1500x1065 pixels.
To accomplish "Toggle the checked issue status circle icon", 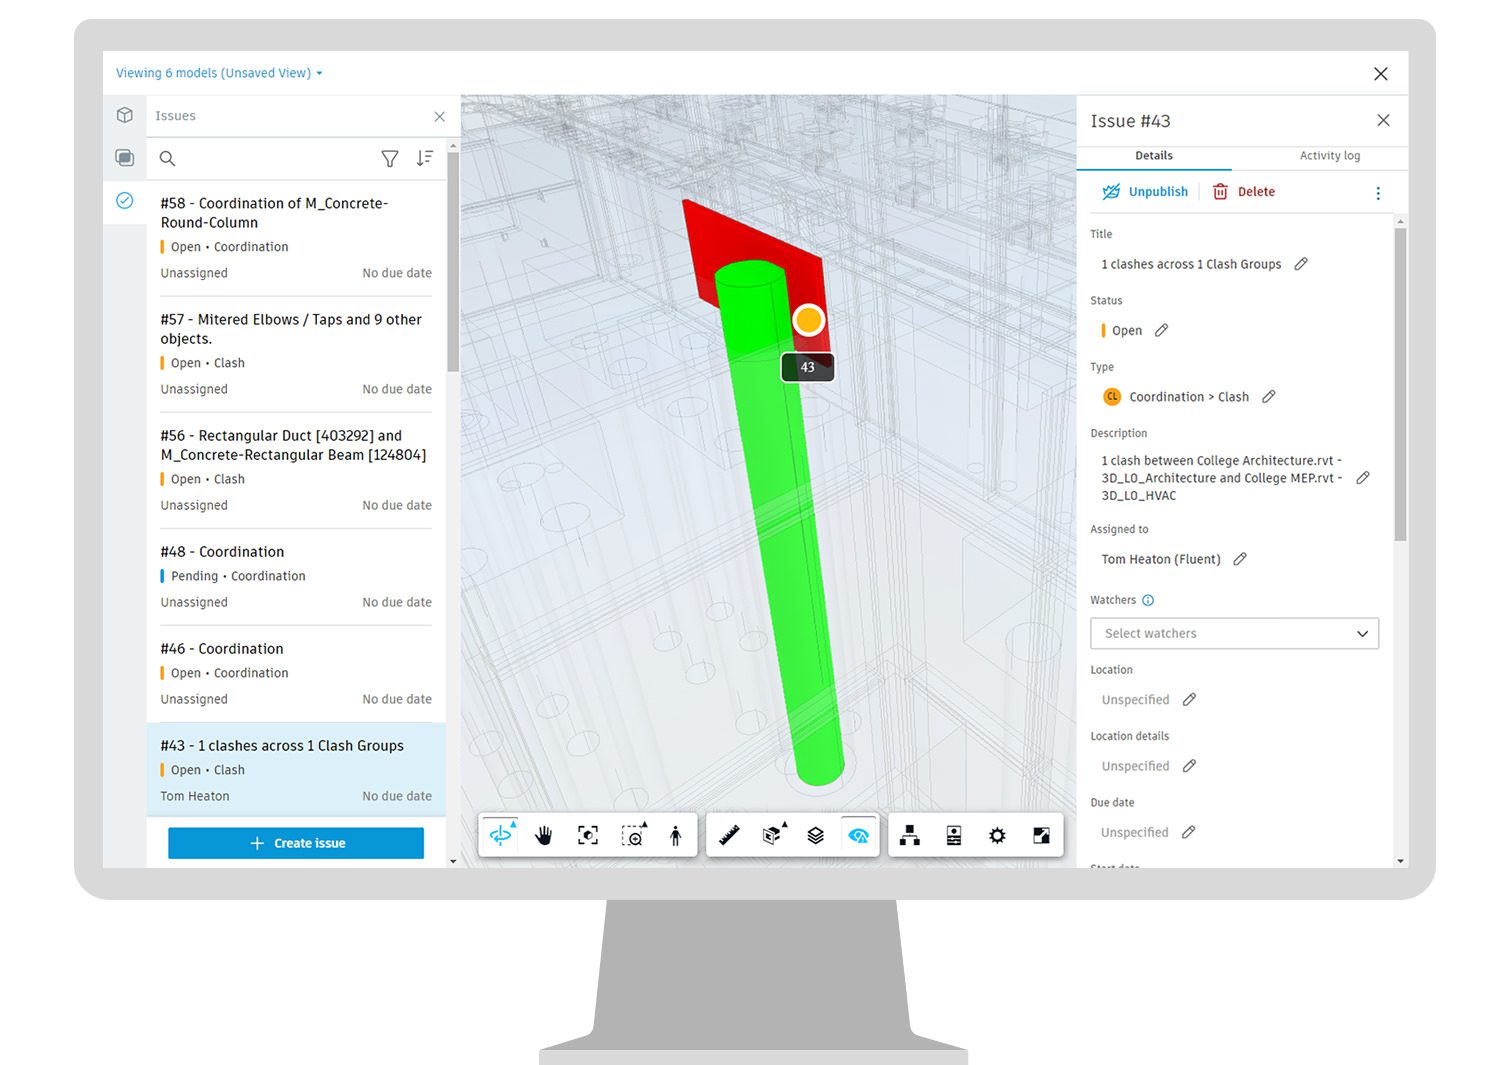I will 125,201.
